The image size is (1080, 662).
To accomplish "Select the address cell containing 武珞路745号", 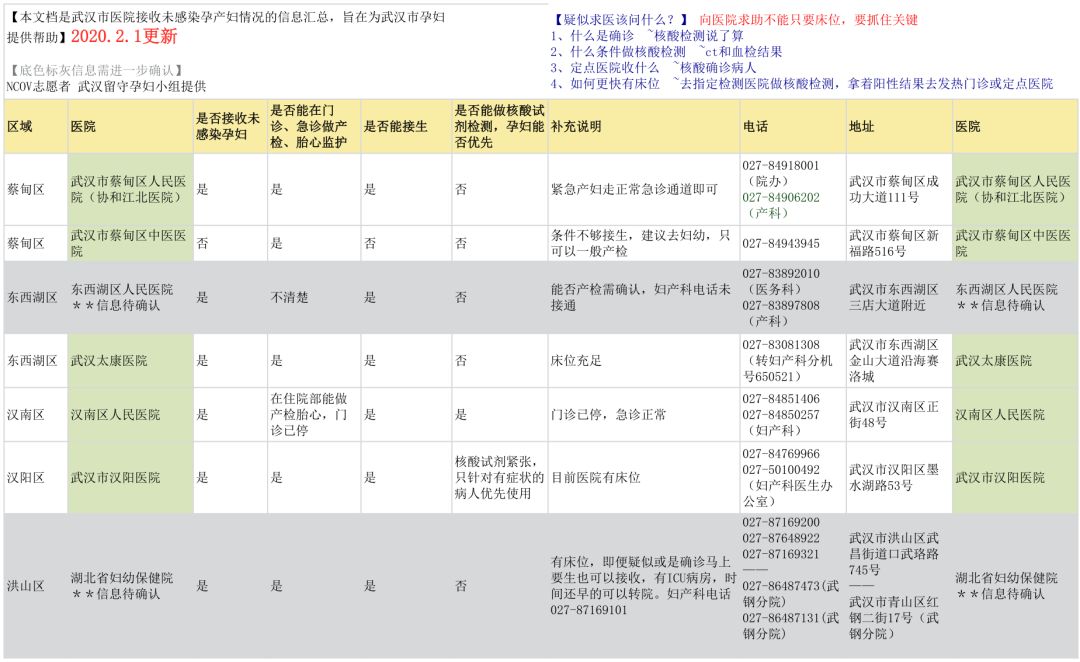I will (x=899, y=586).
